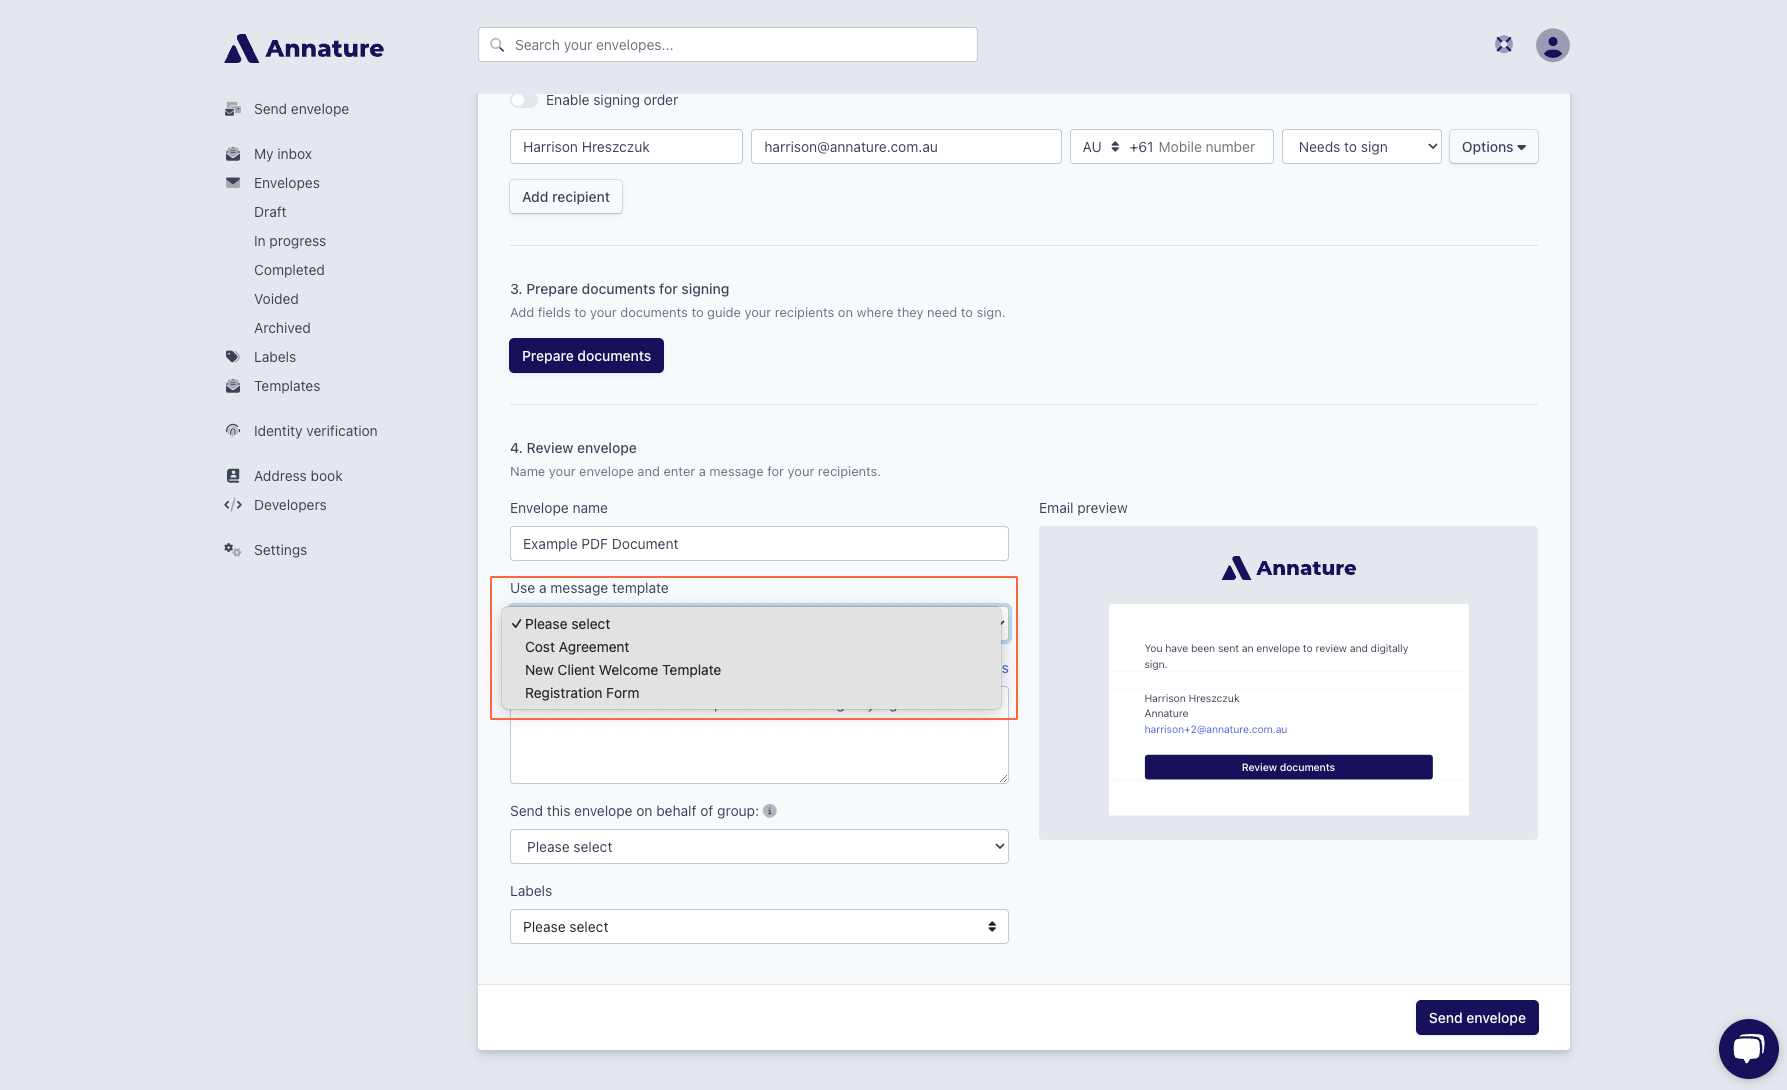Image resolution: width=1787 pixels, height=1090 pixels.
Task: Click the Identity verification fingerprint icon
Action: [x=233, y=431]
